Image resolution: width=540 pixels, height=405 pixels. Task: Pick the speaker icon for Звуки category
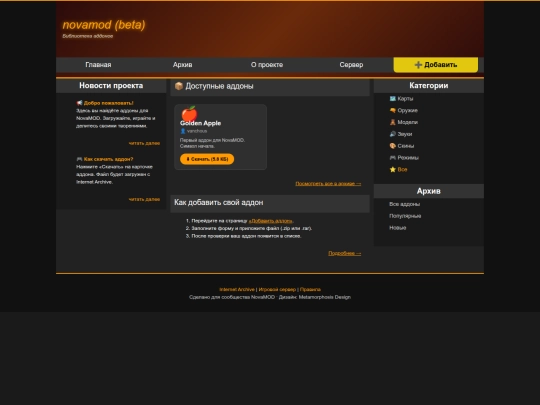tap(393, 134)
